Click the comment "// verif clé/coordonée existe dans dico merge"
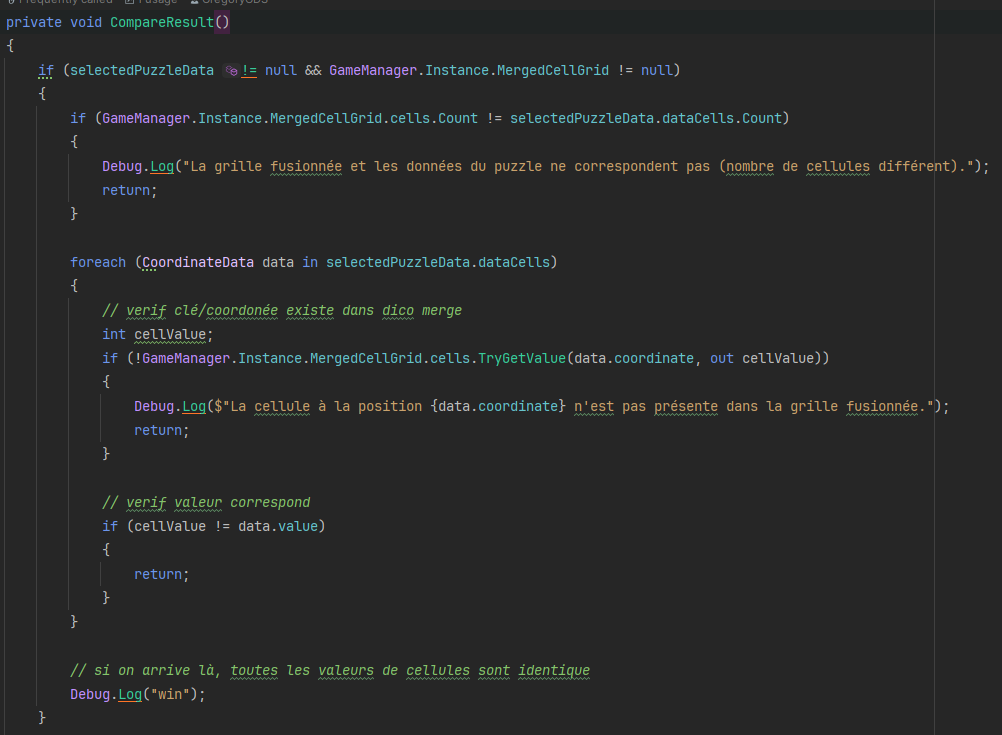Image resolution: width=1002 pixels, height=735 pixels. [x=282, y=311]
